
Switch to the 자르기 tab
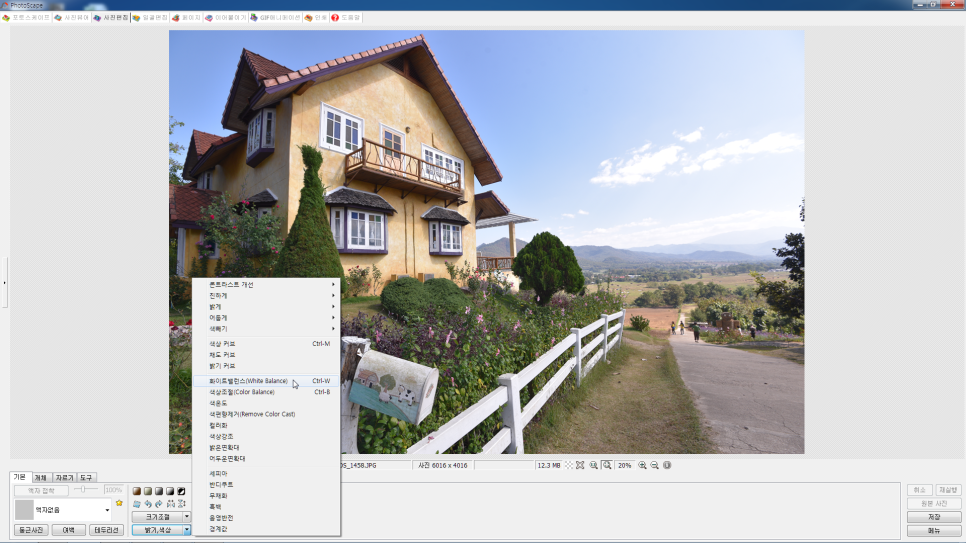tap(64, 478)
